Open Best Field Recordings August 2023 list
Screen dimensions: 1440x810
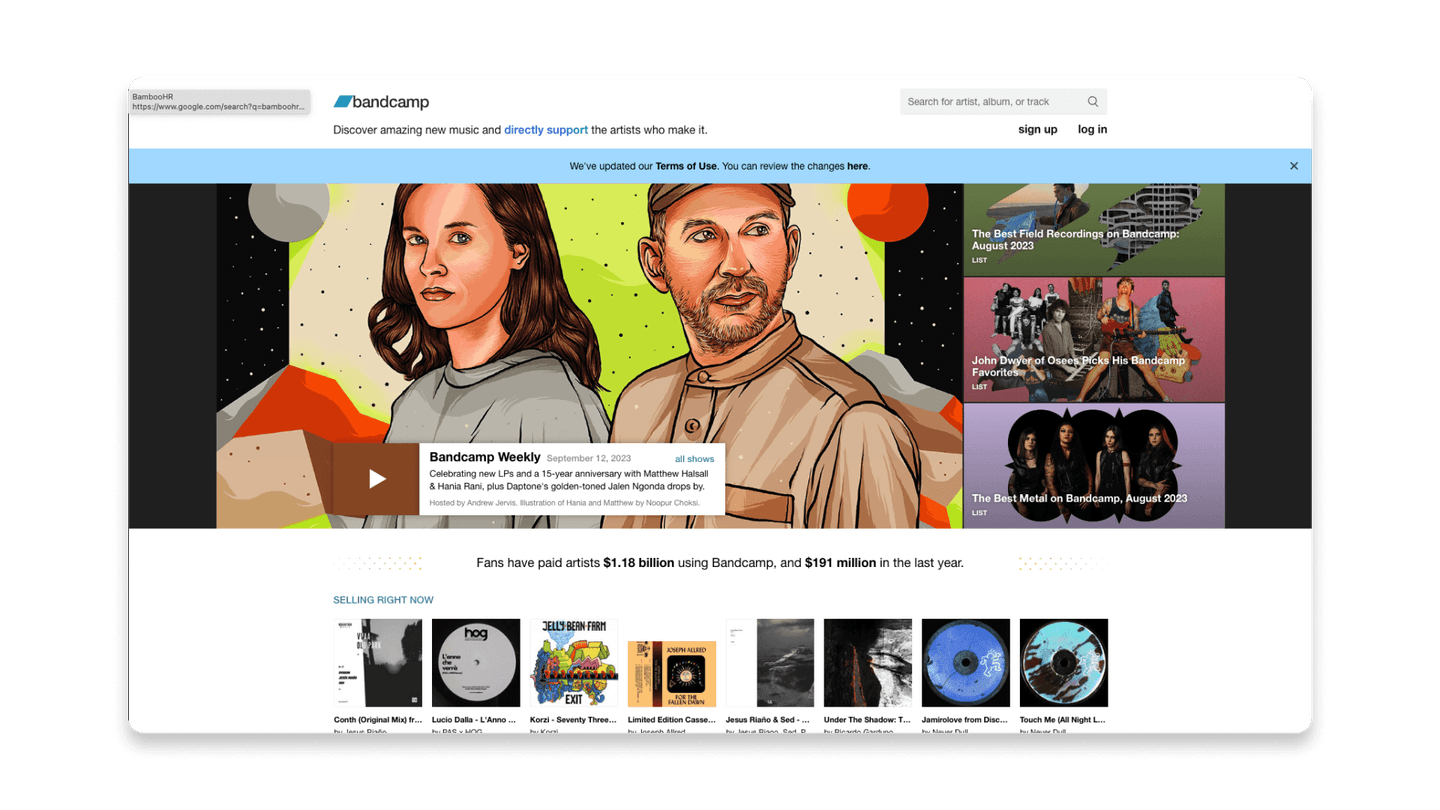tap(1094, 229)
